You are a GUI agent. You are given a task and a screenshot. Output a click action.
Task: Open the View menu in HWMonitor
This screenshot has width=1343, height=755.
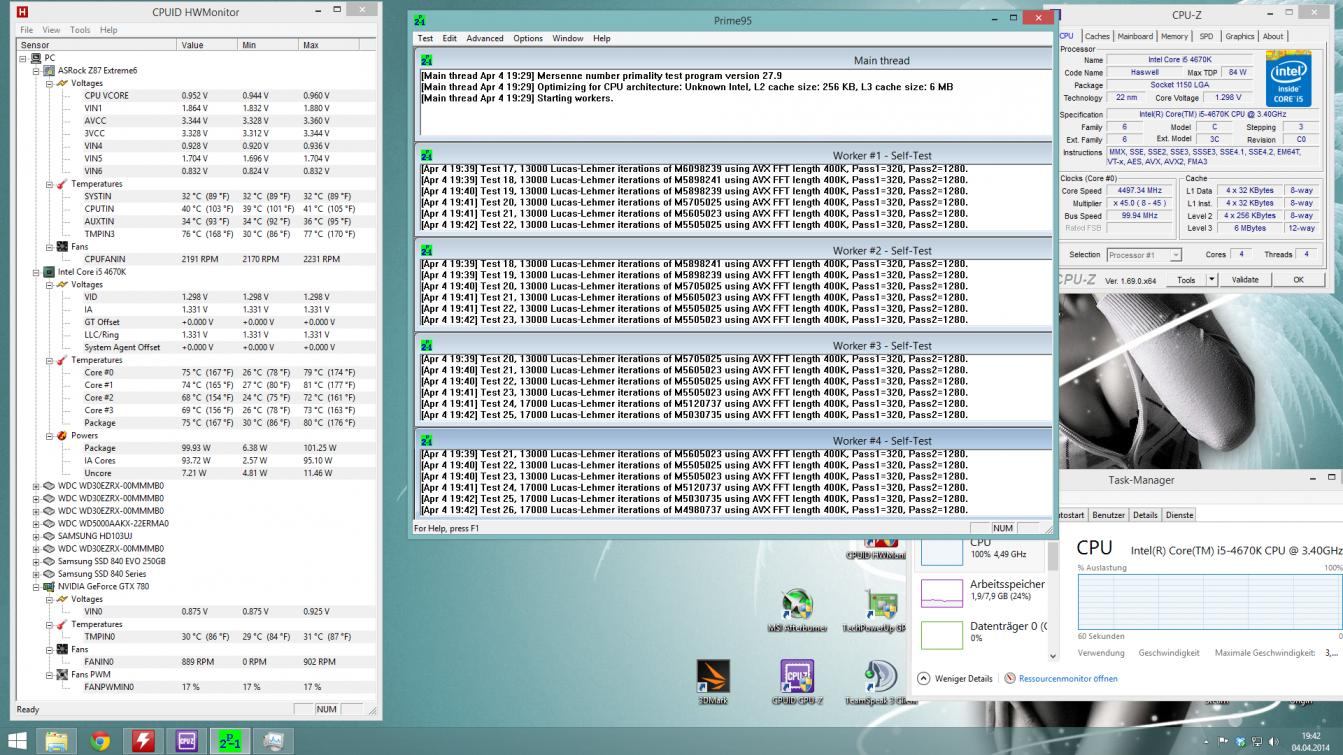pos(51,30)
